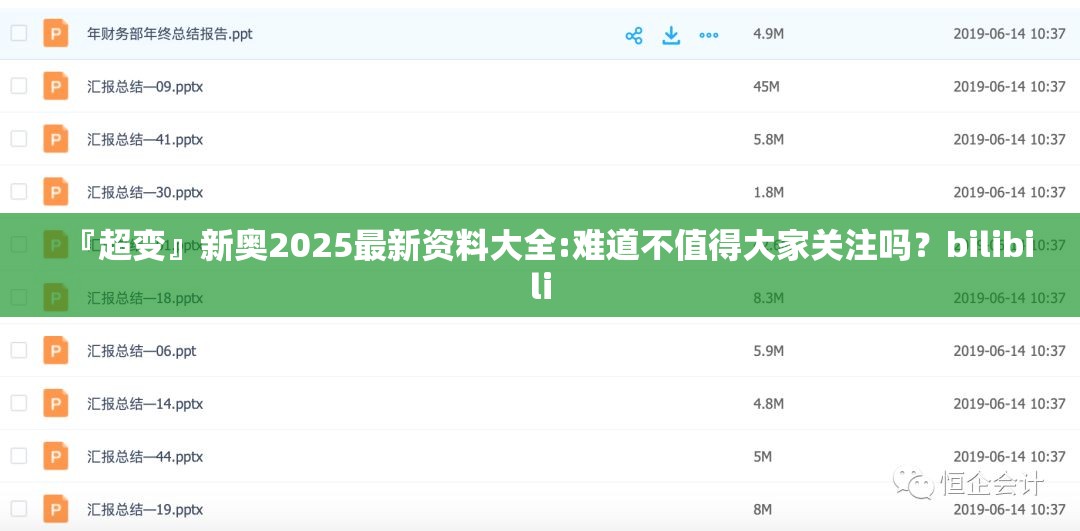
Task: Click the file name 汇报总结—41.pptx
Action: tap(145, 140)
